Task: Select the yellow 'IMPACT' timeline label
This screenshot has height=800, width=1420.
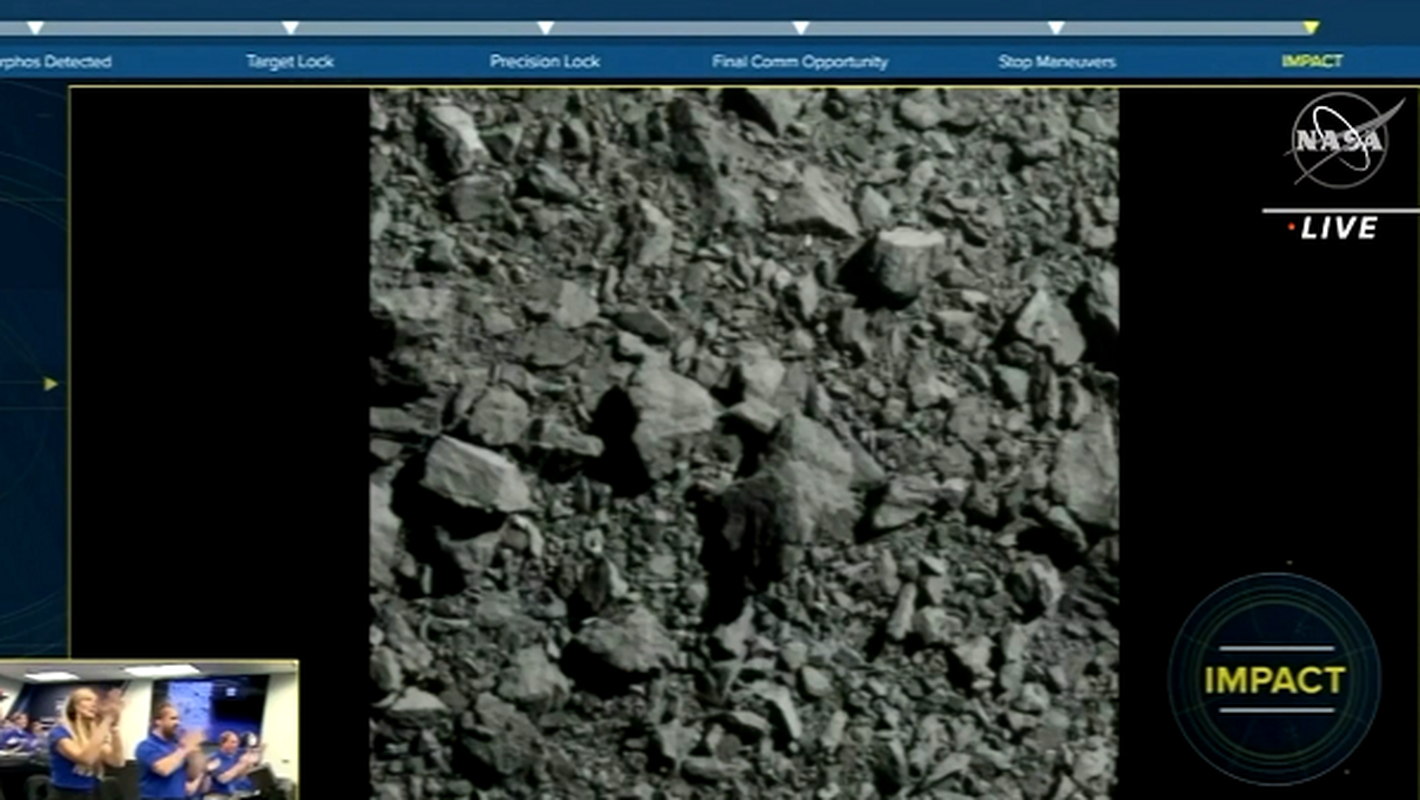Action: tap(1312, 62)
